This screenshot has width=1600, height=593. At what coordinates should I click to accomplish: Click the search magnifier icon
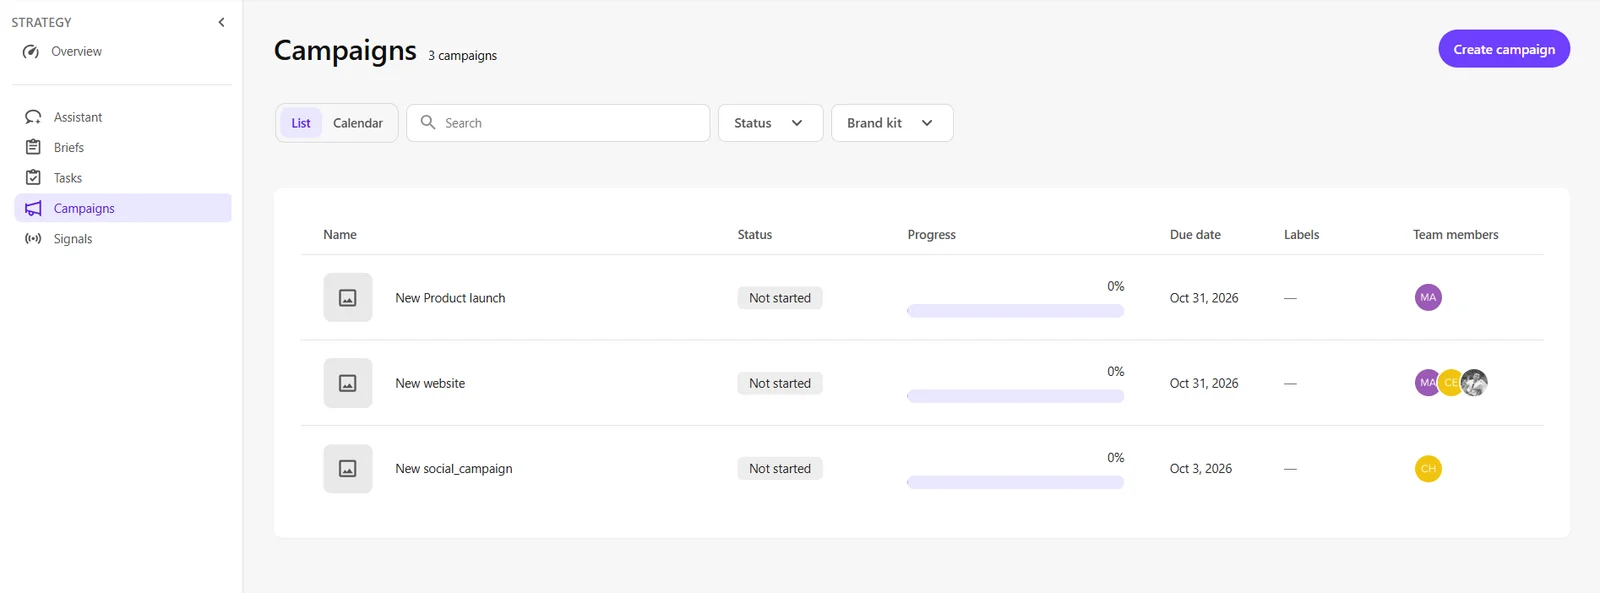pos(428,122)
